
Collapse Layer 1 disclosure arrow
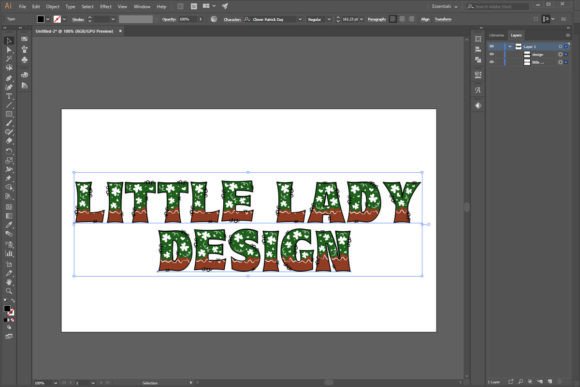pos(510,46)
